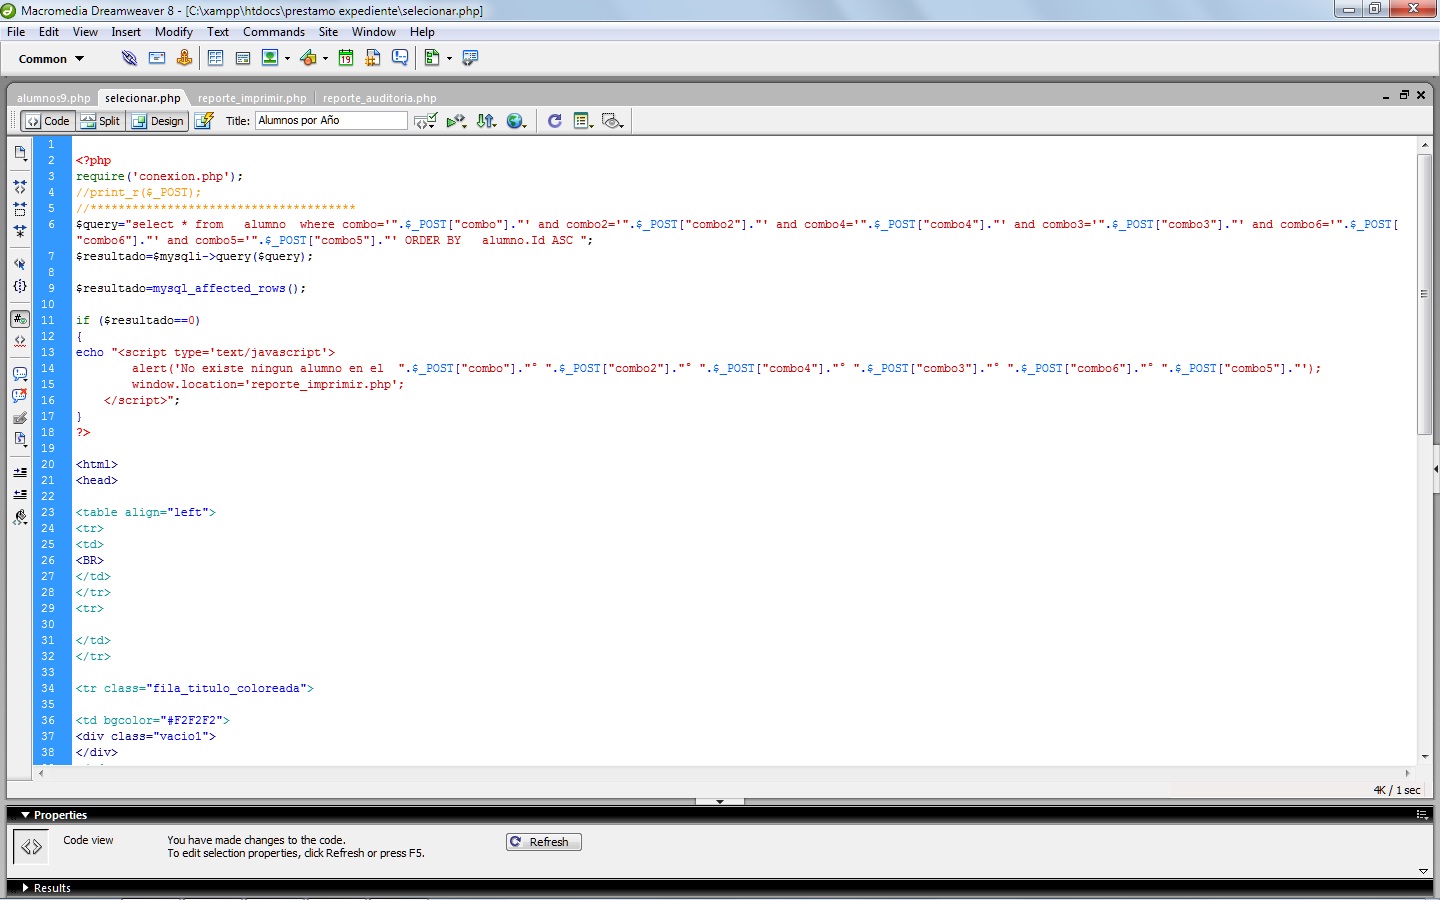Click the Refresh Design View icon
The image size is (1440, 900).
[555, 121]
